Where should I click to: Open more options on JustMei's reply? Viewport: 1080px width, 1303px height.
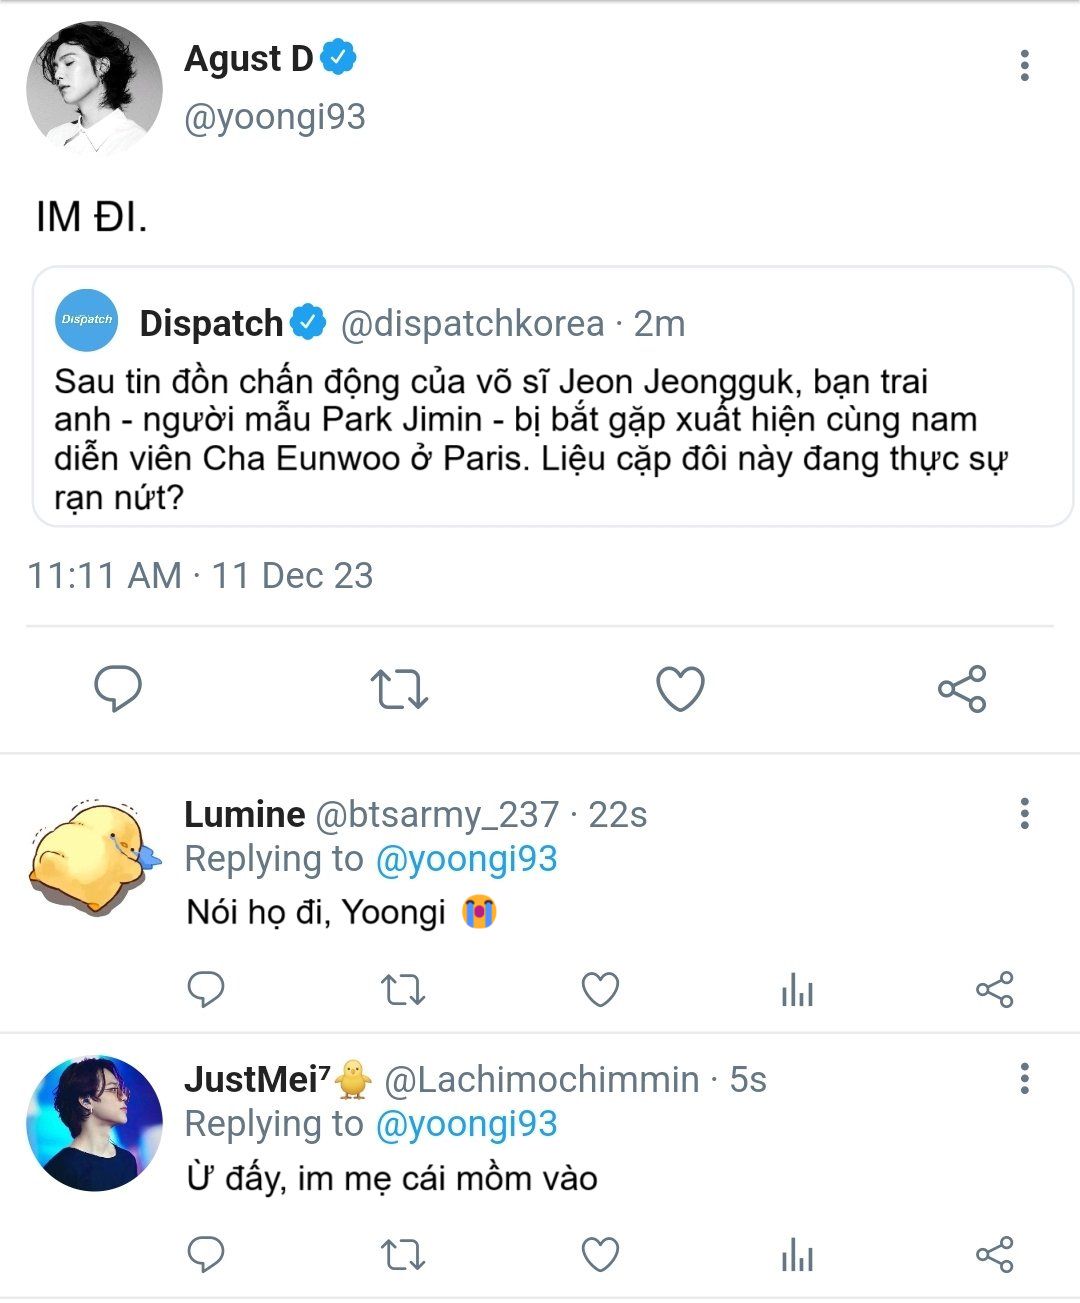(x=1024, y=1079)
